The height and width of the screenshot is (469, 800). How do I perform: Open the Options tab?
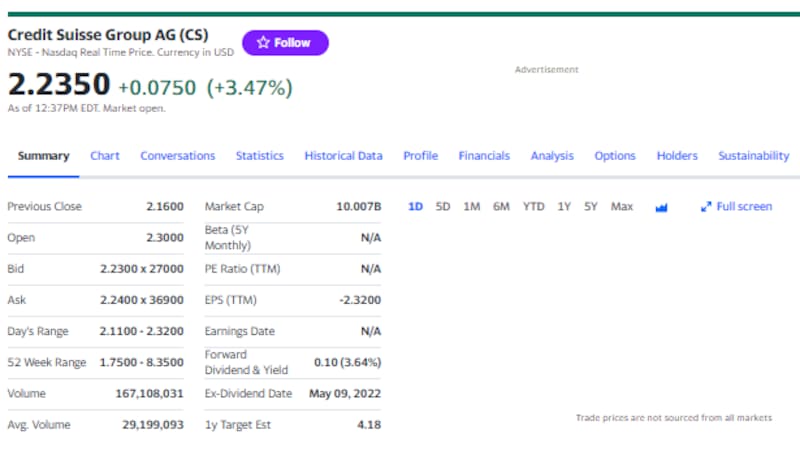click(x=615, y=156)
